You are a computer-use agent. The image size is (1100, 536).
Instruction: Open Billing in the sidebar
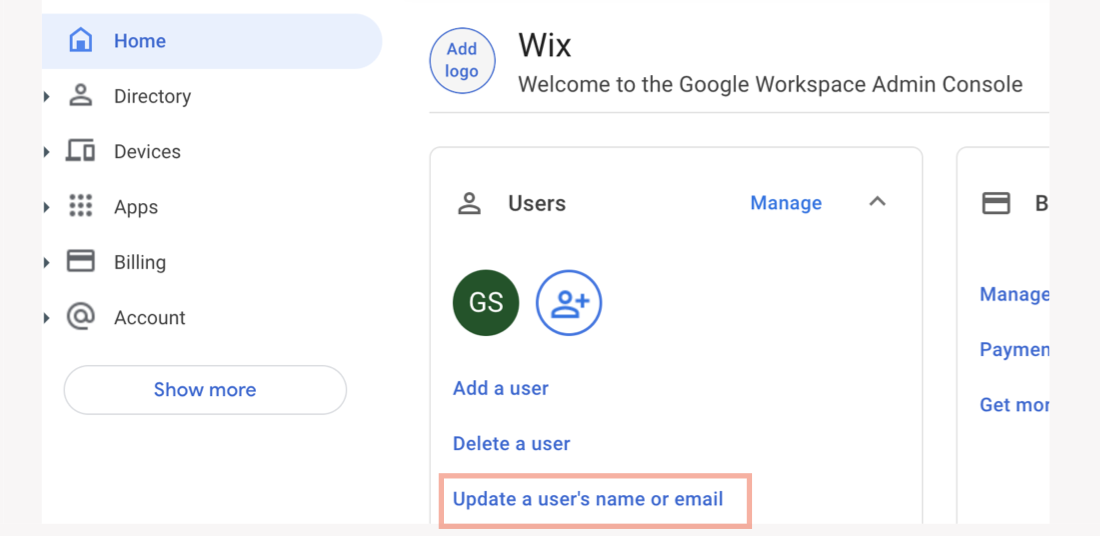(x=140, y=262)
